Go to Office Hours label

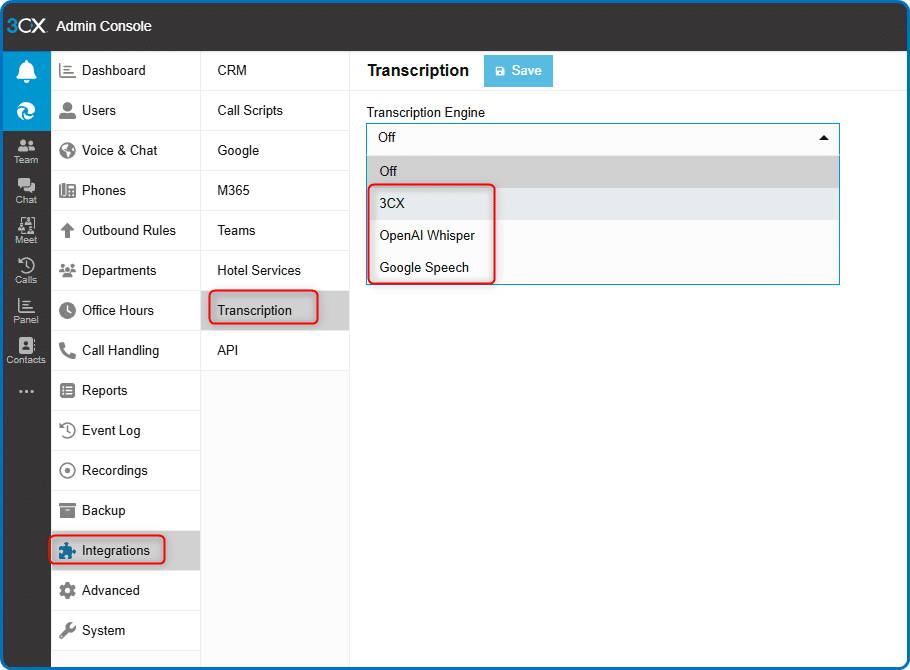coord(118,311)
